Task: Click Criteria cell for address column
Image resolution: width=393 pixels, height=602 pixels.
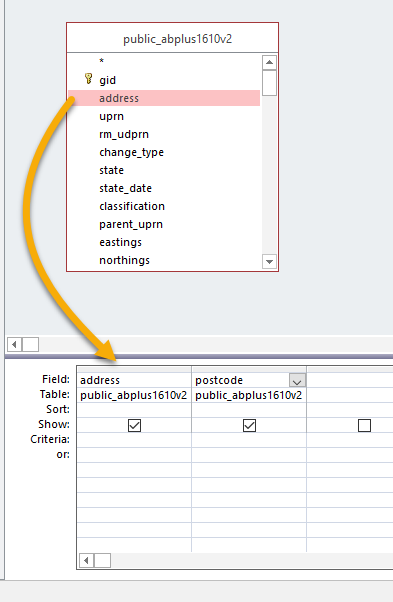Action: pyautogui.click(x=134, y=440)
